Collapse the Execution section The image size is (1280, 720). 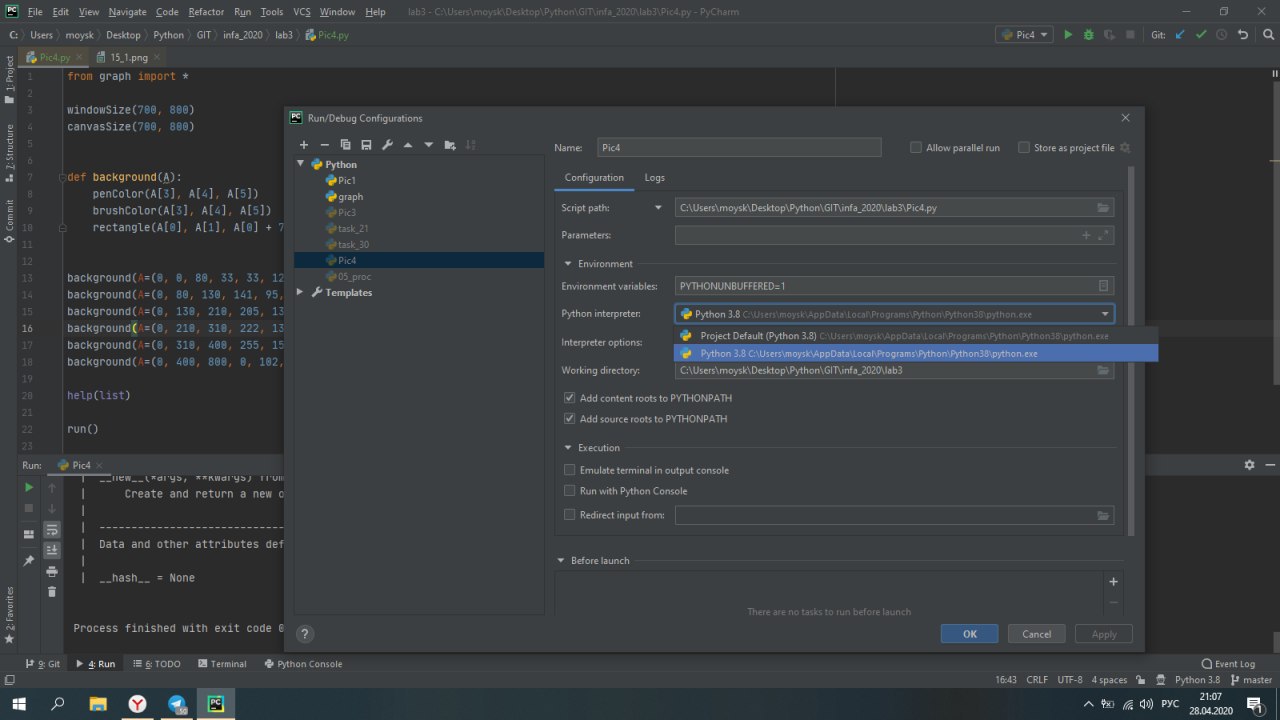(568, 448)
